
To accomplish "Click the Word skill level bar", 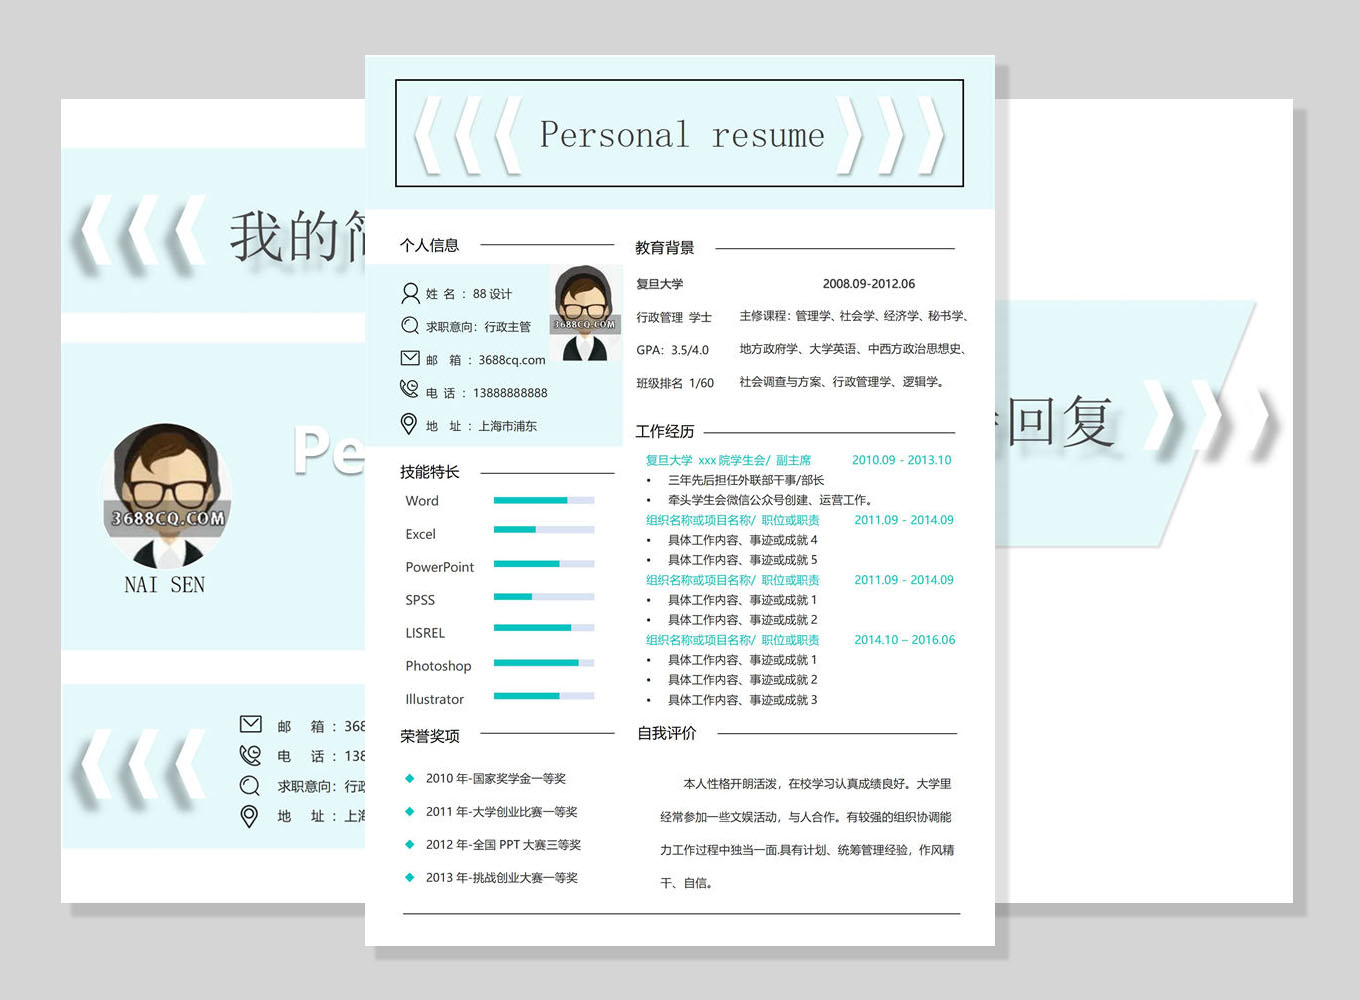I will [x=544, y=500].
